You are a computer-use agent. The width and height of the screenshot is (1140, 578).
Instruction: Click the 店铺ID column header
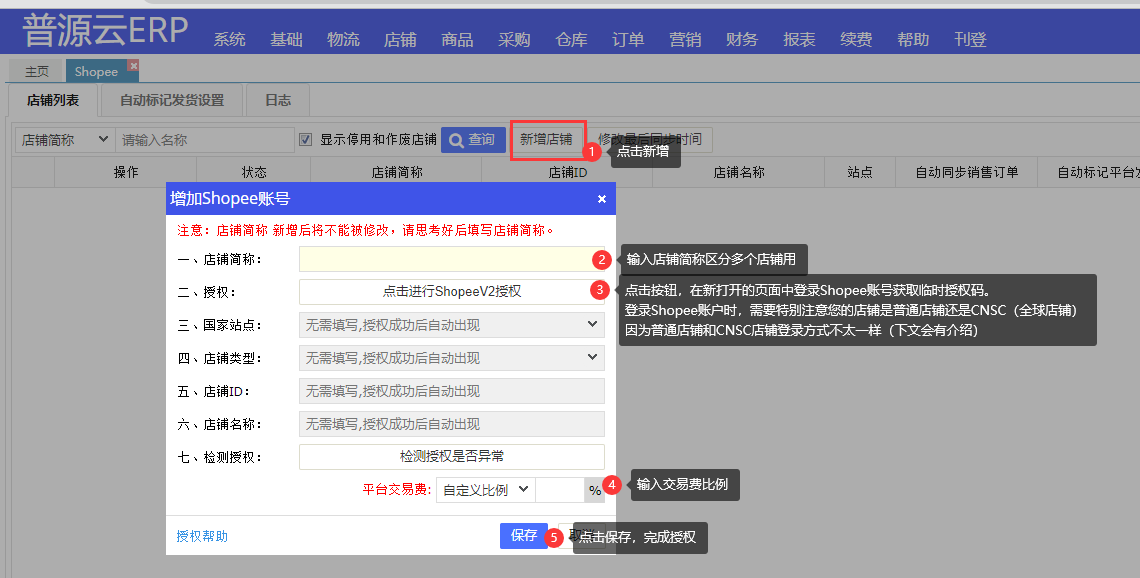(567, 172)
